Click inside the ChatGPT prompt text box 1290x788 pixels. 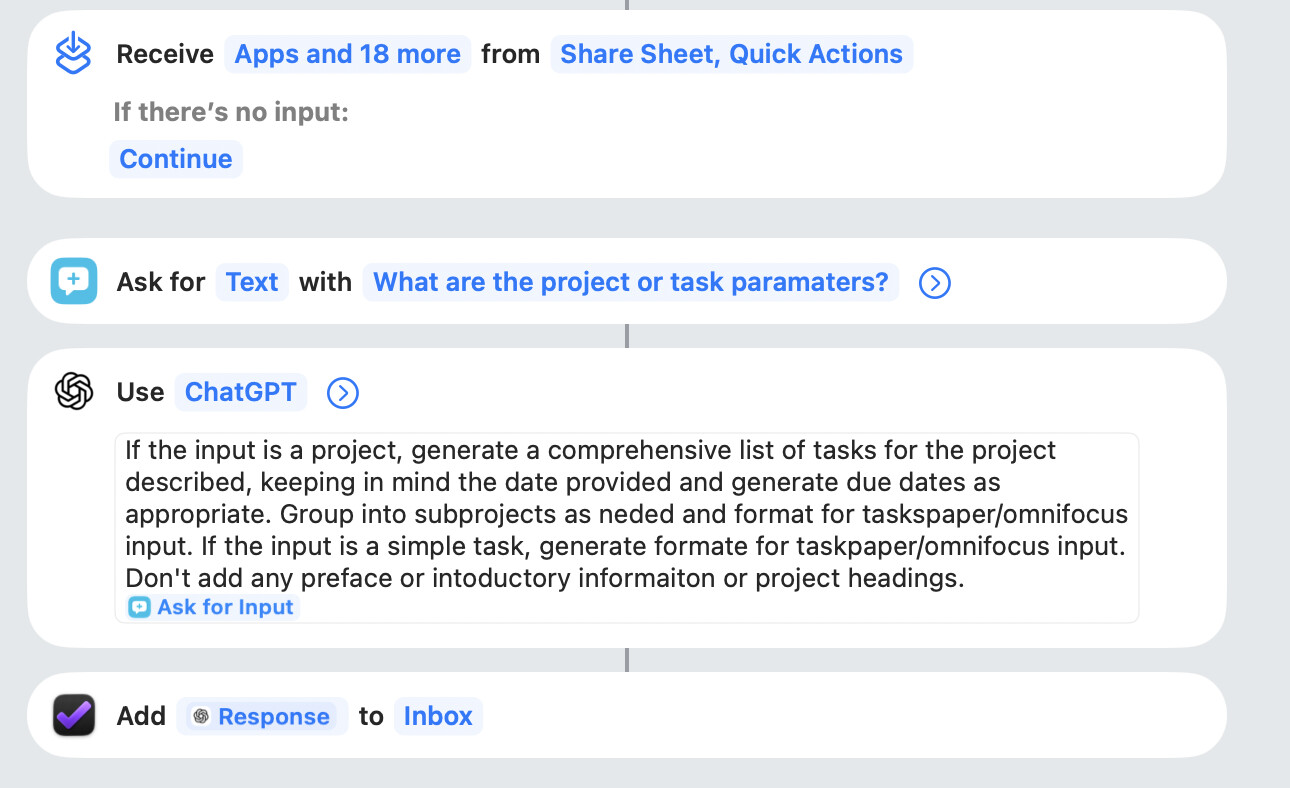tap(626, 514)
